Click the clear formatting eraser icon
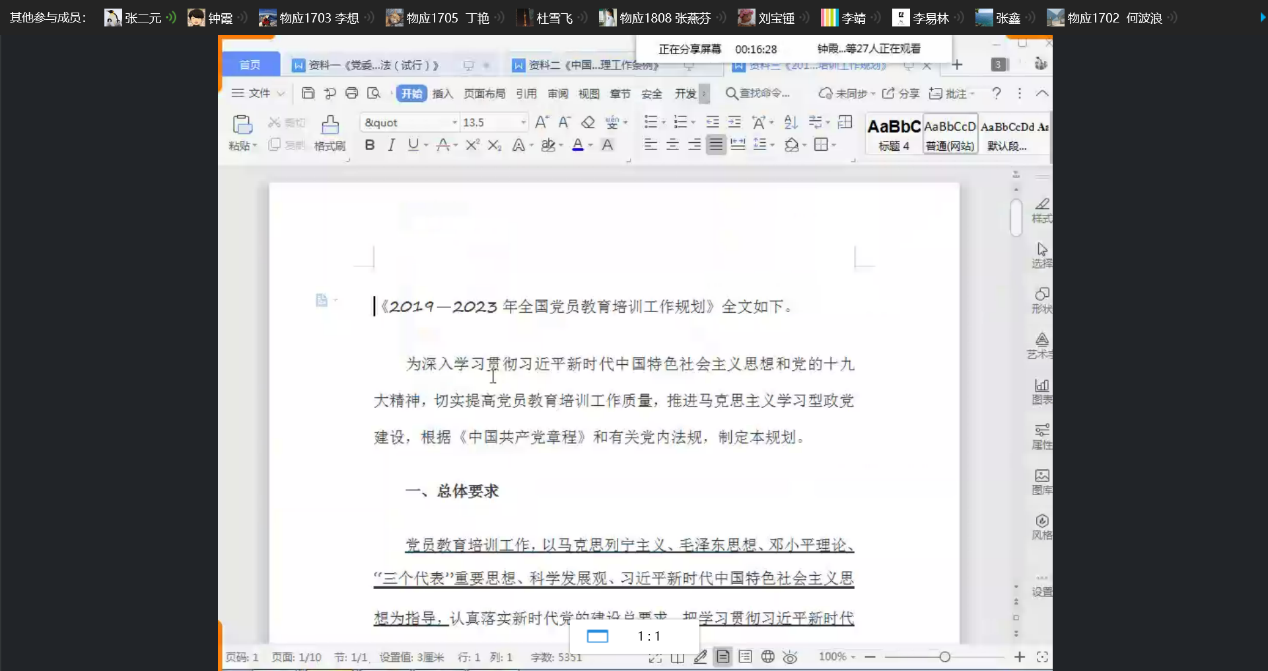 point(588,122)
